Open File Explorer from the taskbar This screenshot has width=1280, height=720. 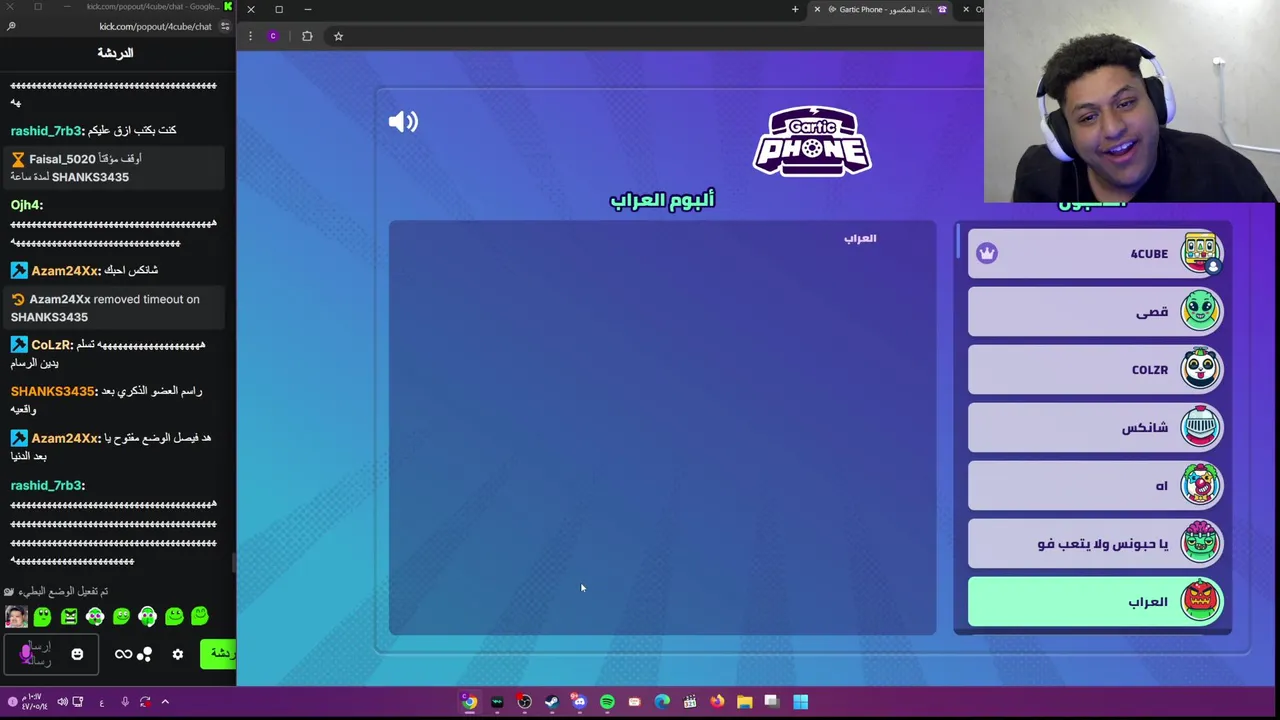click(744, 702)
